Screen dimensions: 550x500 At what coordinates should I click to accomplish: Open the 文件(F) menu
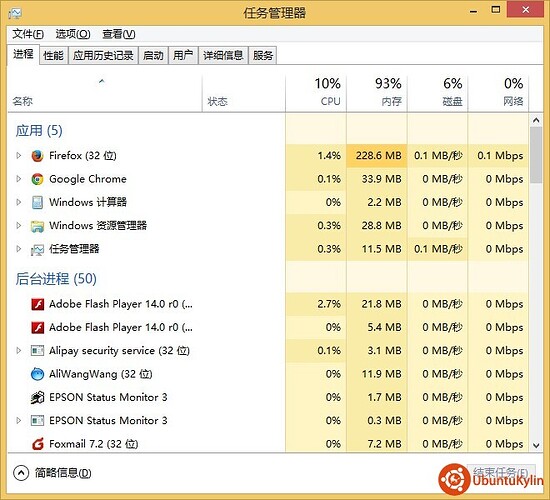(28, 34)
